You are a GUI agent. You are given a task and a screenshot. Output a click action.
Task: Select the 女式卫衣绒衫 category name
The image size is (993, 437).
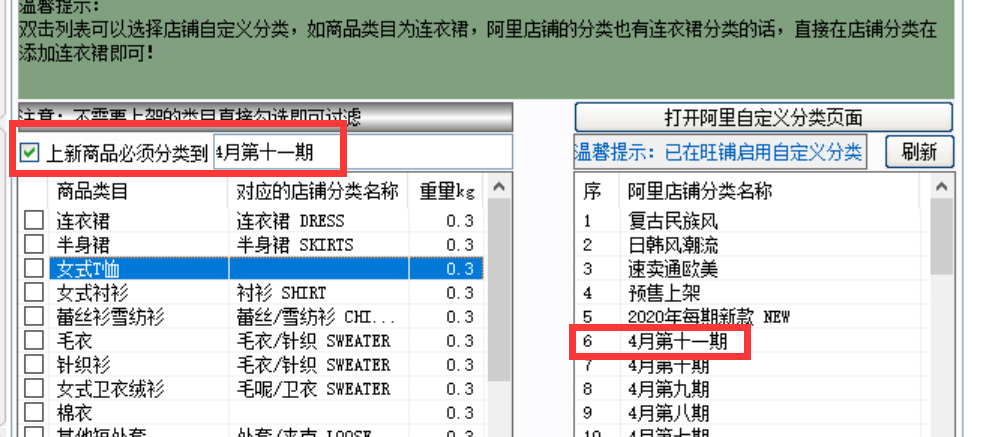tap(110, 388)
